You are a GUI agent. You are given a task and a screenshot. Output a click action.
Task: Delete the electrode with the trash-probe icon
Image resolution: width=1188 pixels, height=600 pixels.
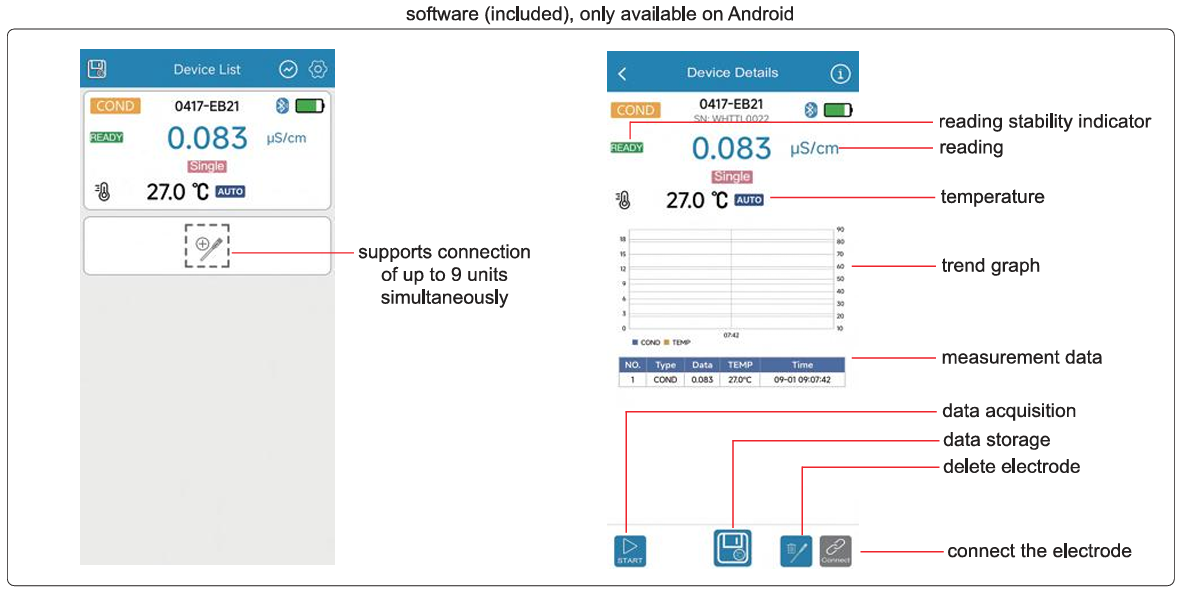tap(796, 551)
